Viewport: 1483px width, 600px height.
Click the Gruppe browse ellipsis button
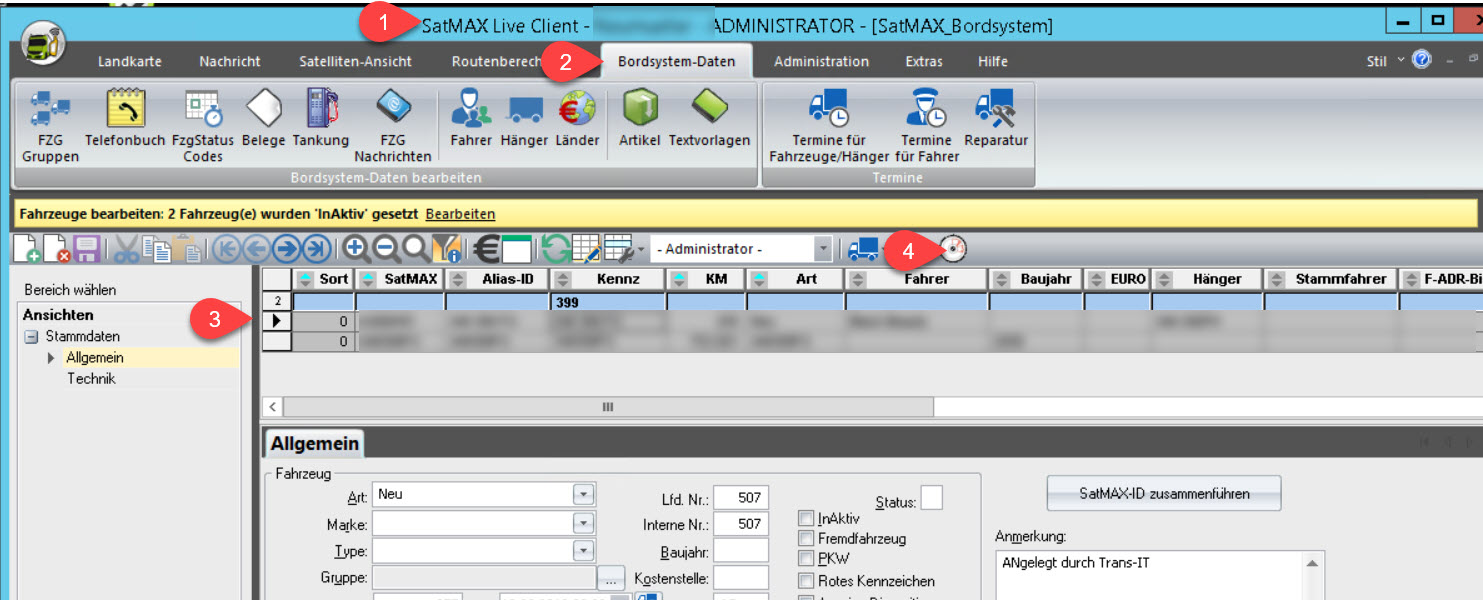(611, 578)
